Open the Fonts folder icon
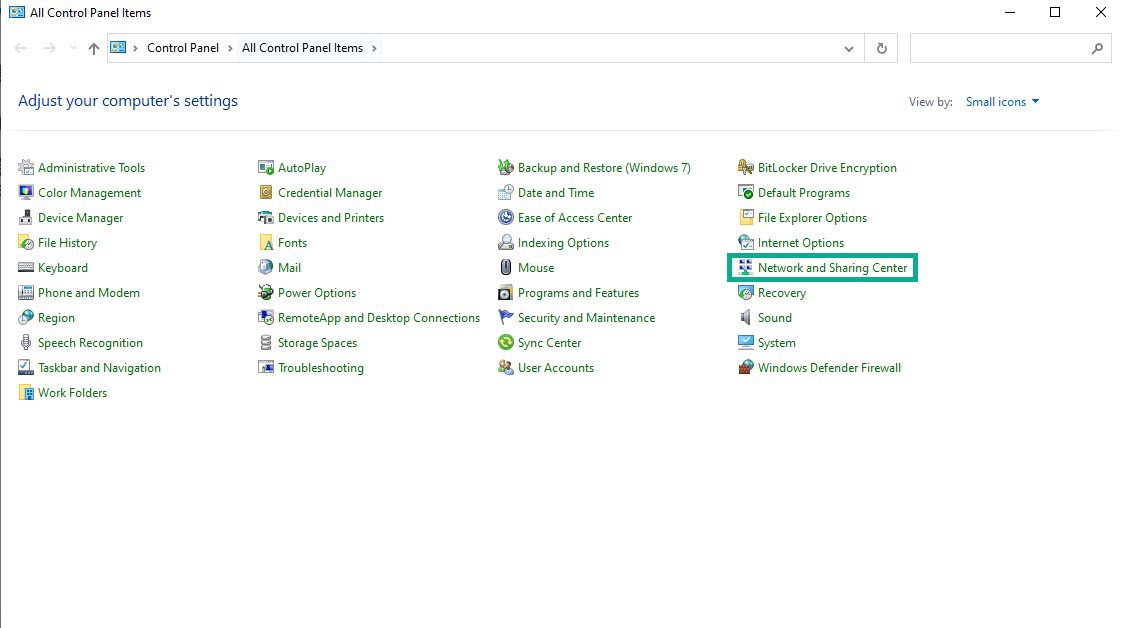The width and height of the screenshot is (1121, 628). click(266, 242)
